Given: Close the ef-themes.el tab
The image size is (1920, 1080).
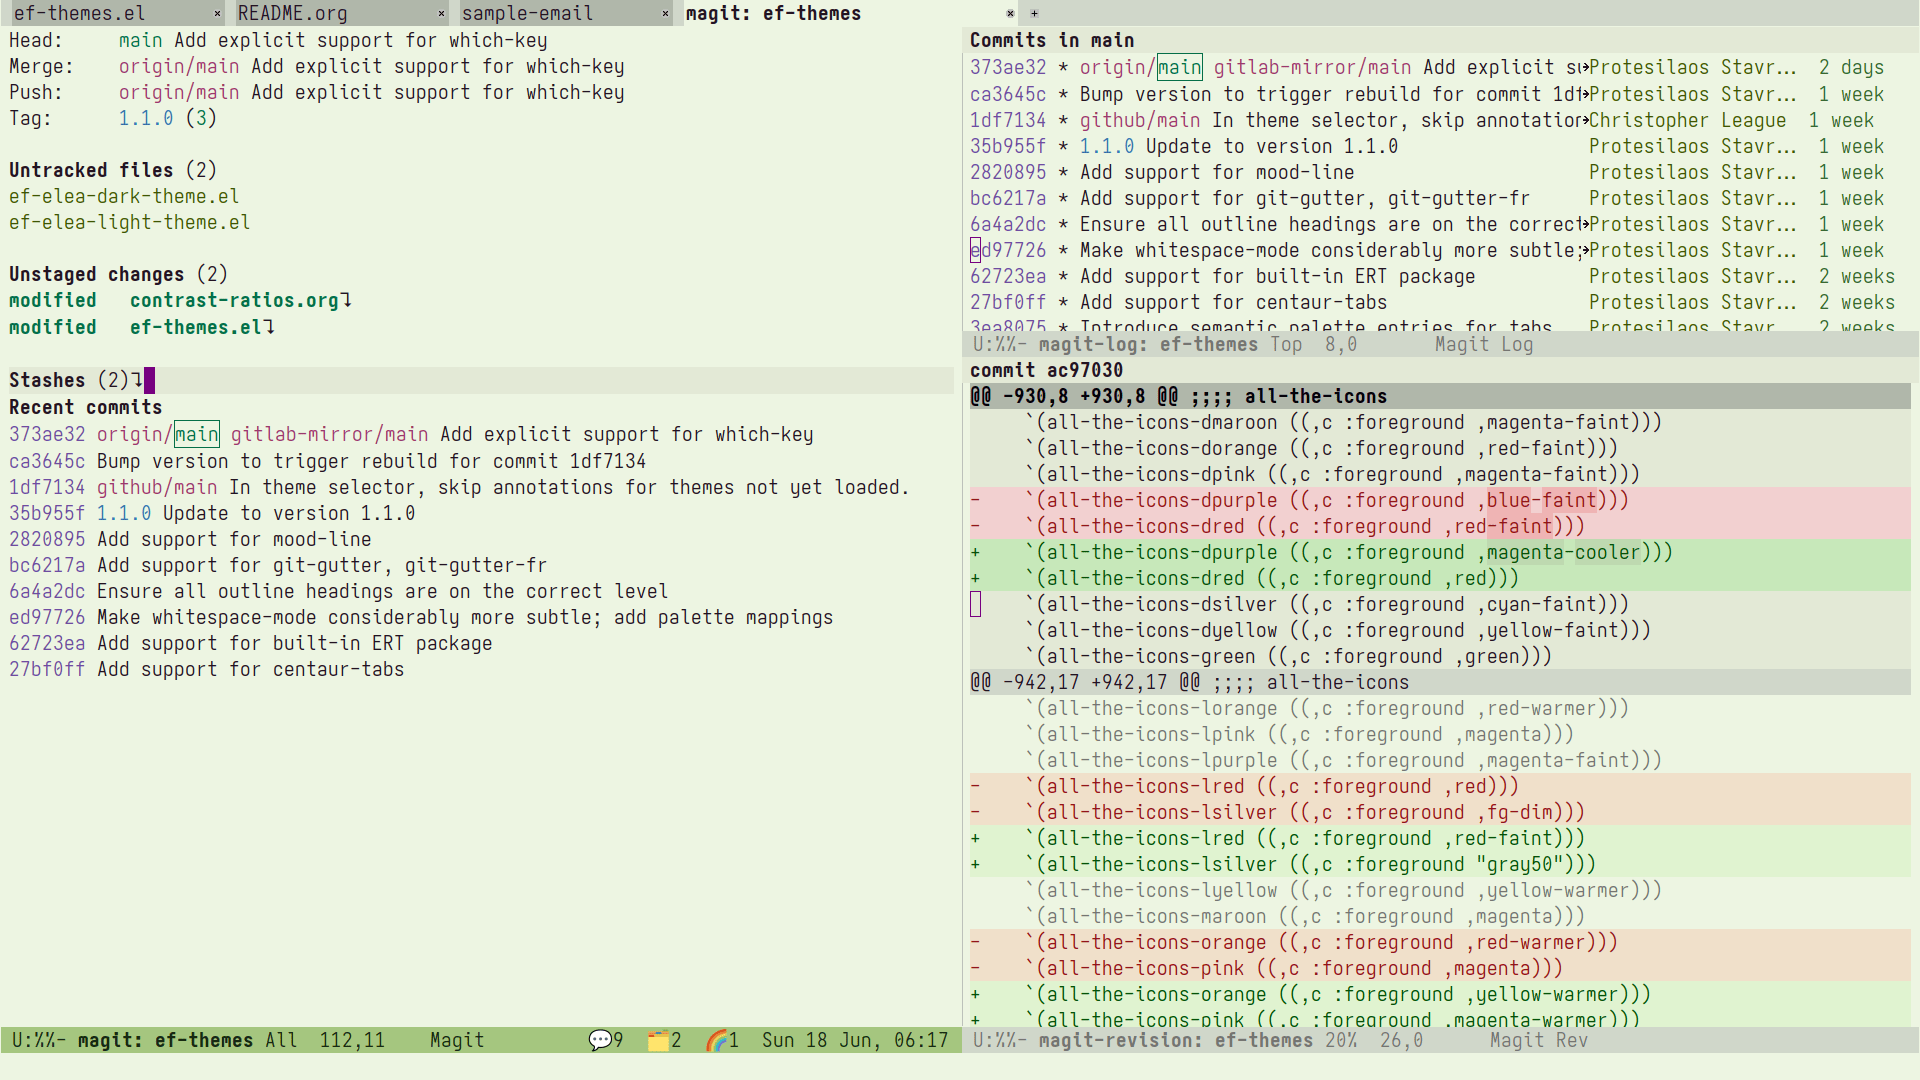Looking at the screenshot, I should (217, 13).
